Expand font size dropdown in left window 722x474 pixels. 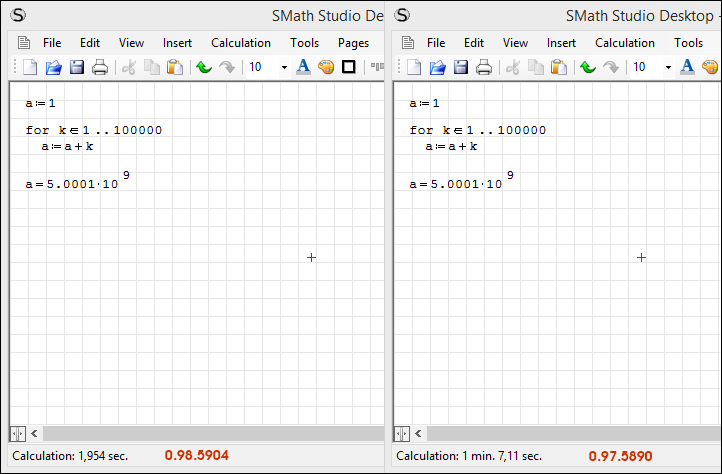(284, 67)
